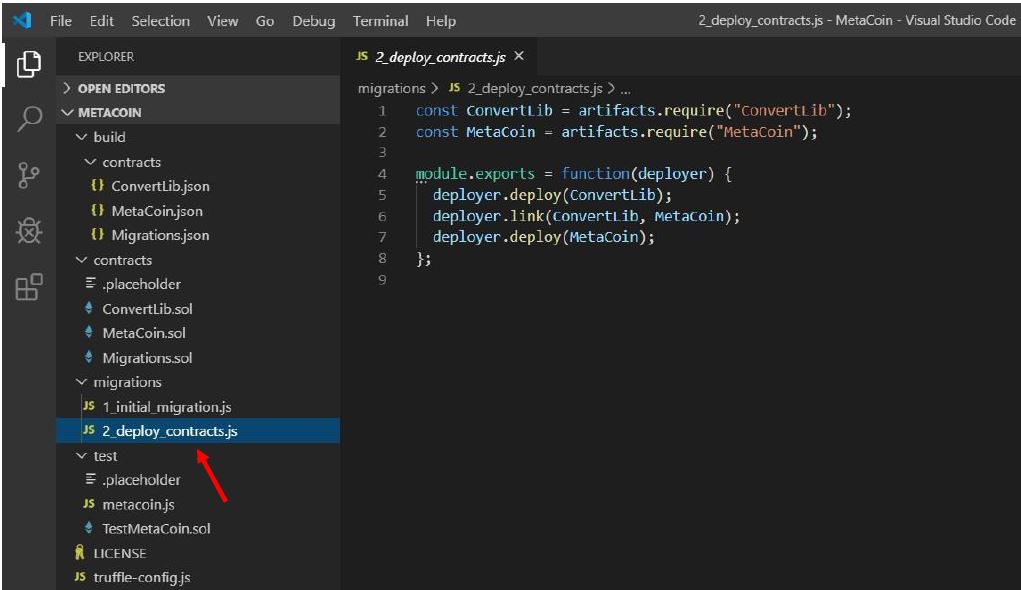This screenshot has height=590, width=1021.
Task: Open ConvertLib.json in build contracts
Action: point(160,186)
